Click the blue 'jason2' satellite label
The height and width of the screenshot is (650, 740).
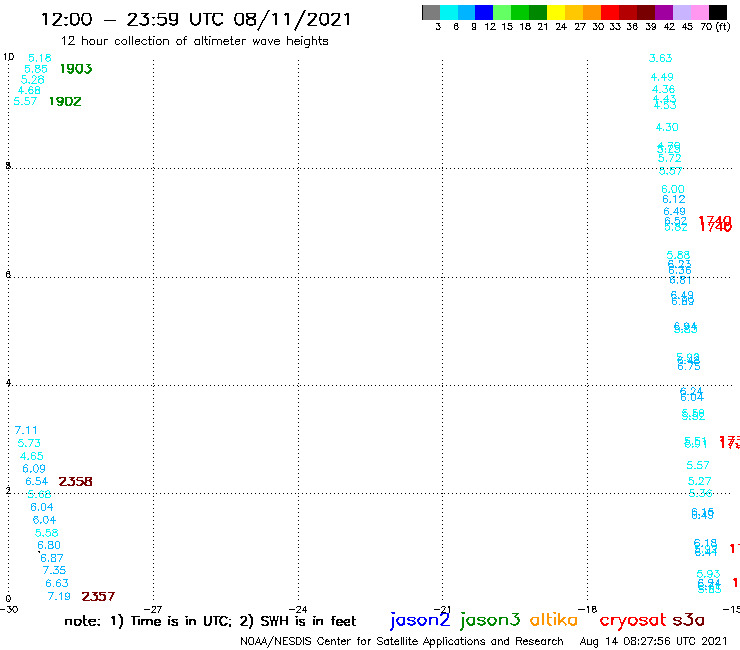(x=420, y=620)
